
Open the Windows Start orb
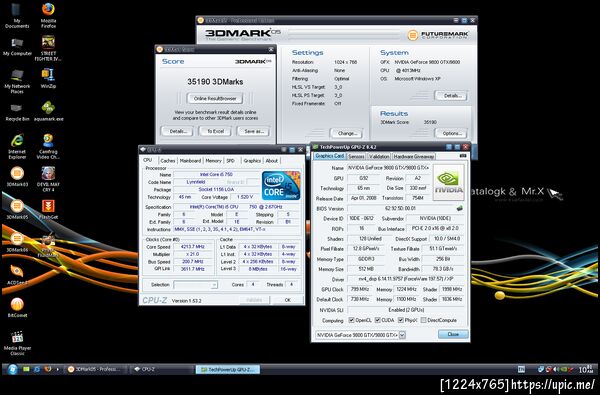pyautogui.click(x=12, y=369)
